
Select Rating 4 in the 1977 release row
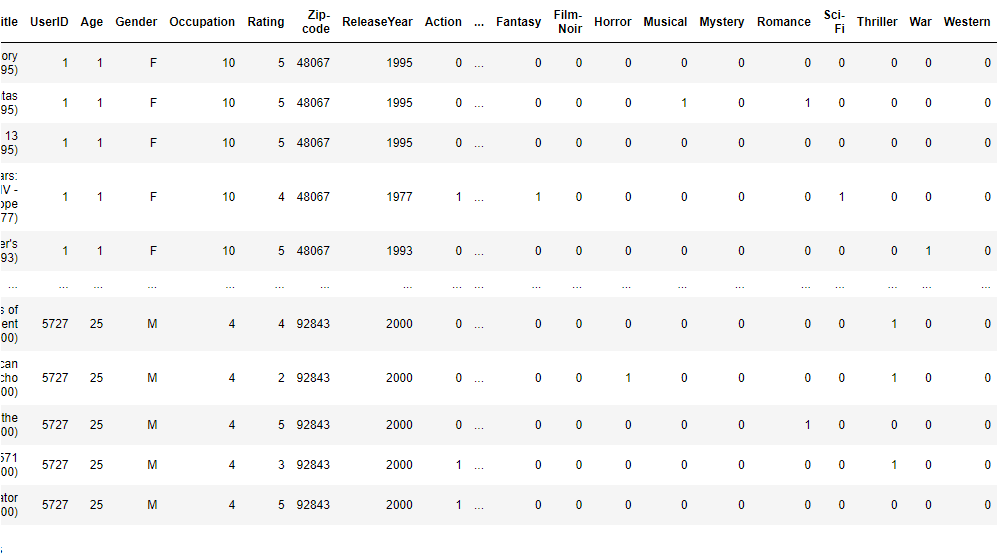pyautogui.click(x=281, y=197)
